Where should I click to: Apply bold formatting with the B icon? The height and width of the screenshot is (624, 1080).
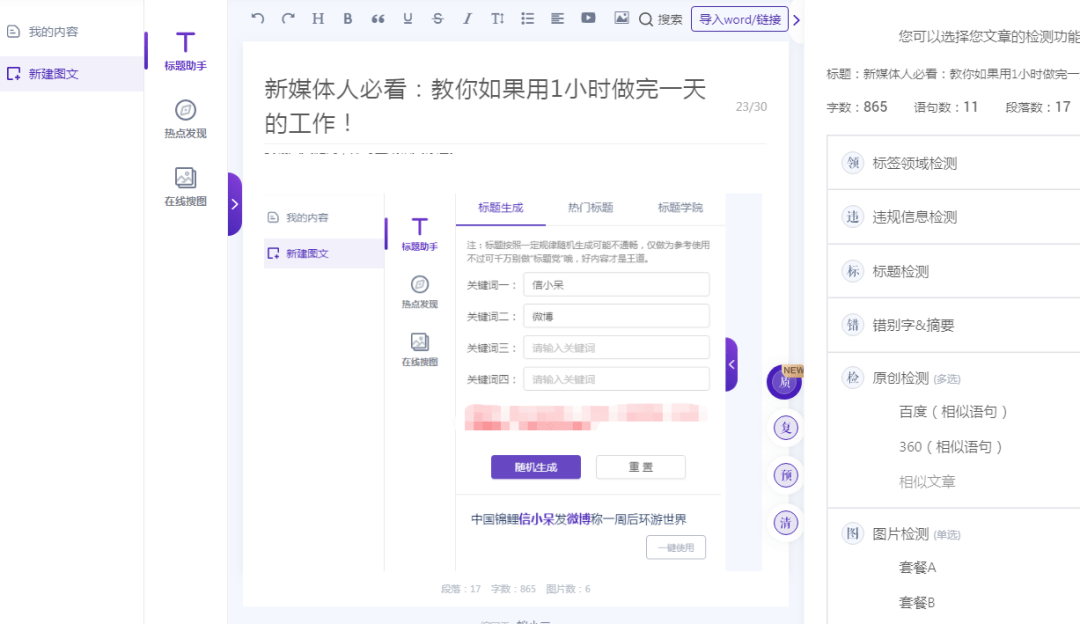348,18
